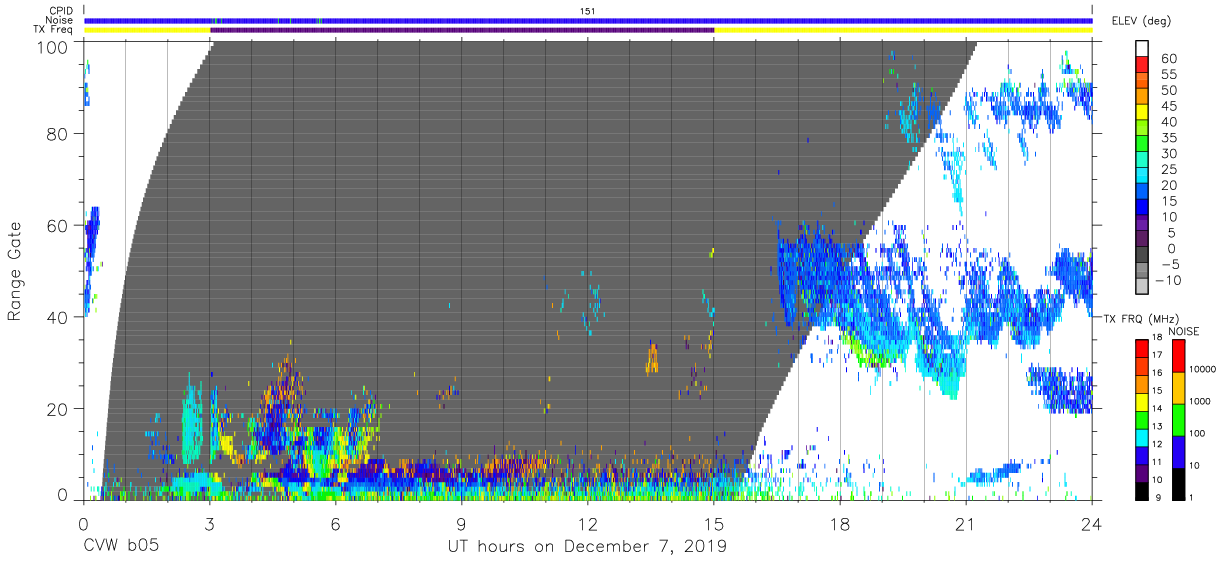The image size is (1228, 567).
Task: Click the '45' label on ELEV colorbar
Action: [x=1168, y=106]
